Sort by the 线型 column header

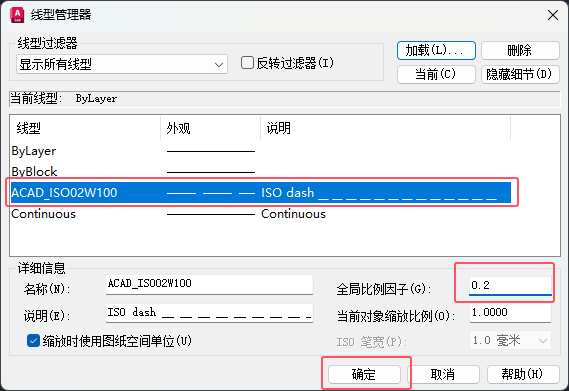pyautogui.click(x=86, y=128)
